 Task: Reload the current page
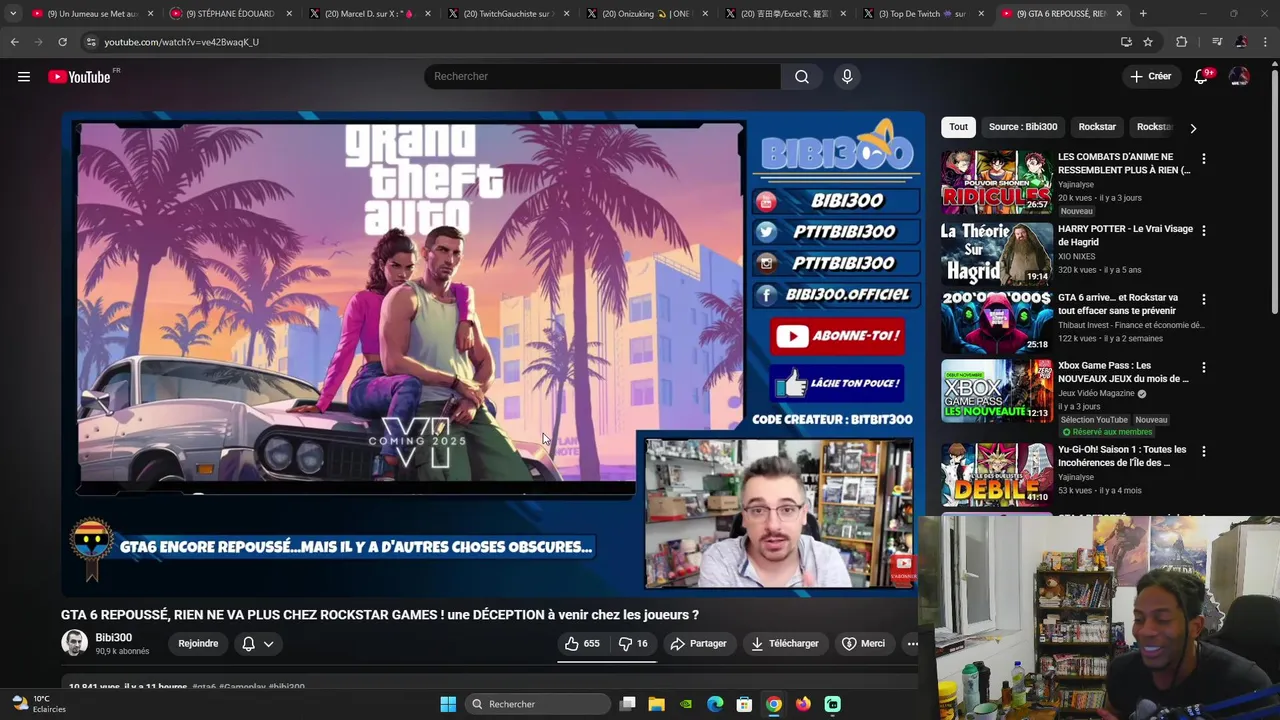click(x=62, y=42)
